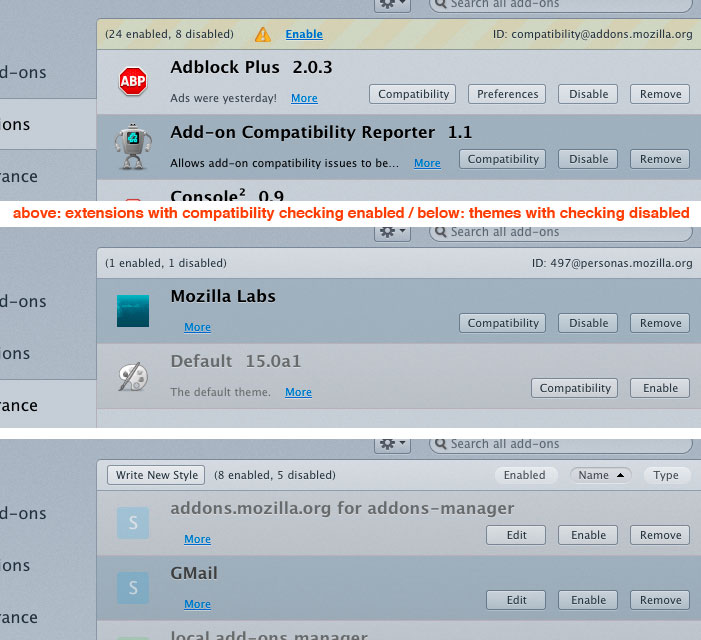Image resolution: width=701 pixels, height=640 pixels.
Task: Open Compatibility for Mozilla Labs theme
Action: coord(503,323)
